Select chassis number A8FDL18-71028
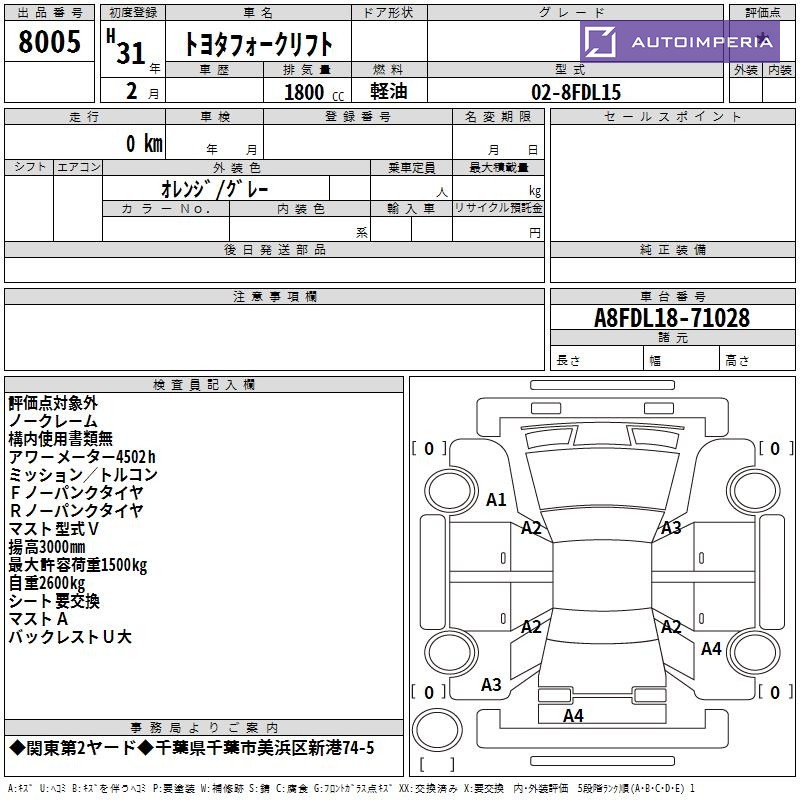 coord(672,318)
